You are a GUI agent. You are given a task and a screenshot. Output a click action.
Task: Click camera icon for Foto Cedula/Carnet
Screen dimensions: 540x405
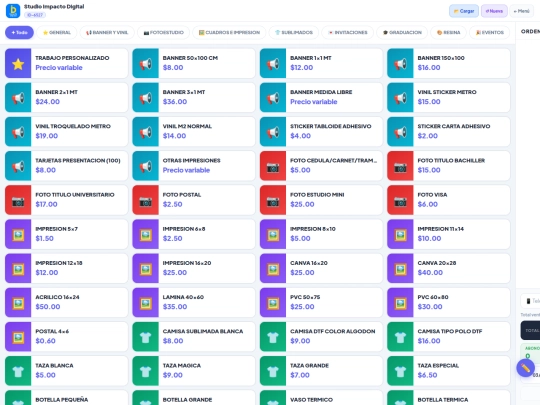coord(273,166)
